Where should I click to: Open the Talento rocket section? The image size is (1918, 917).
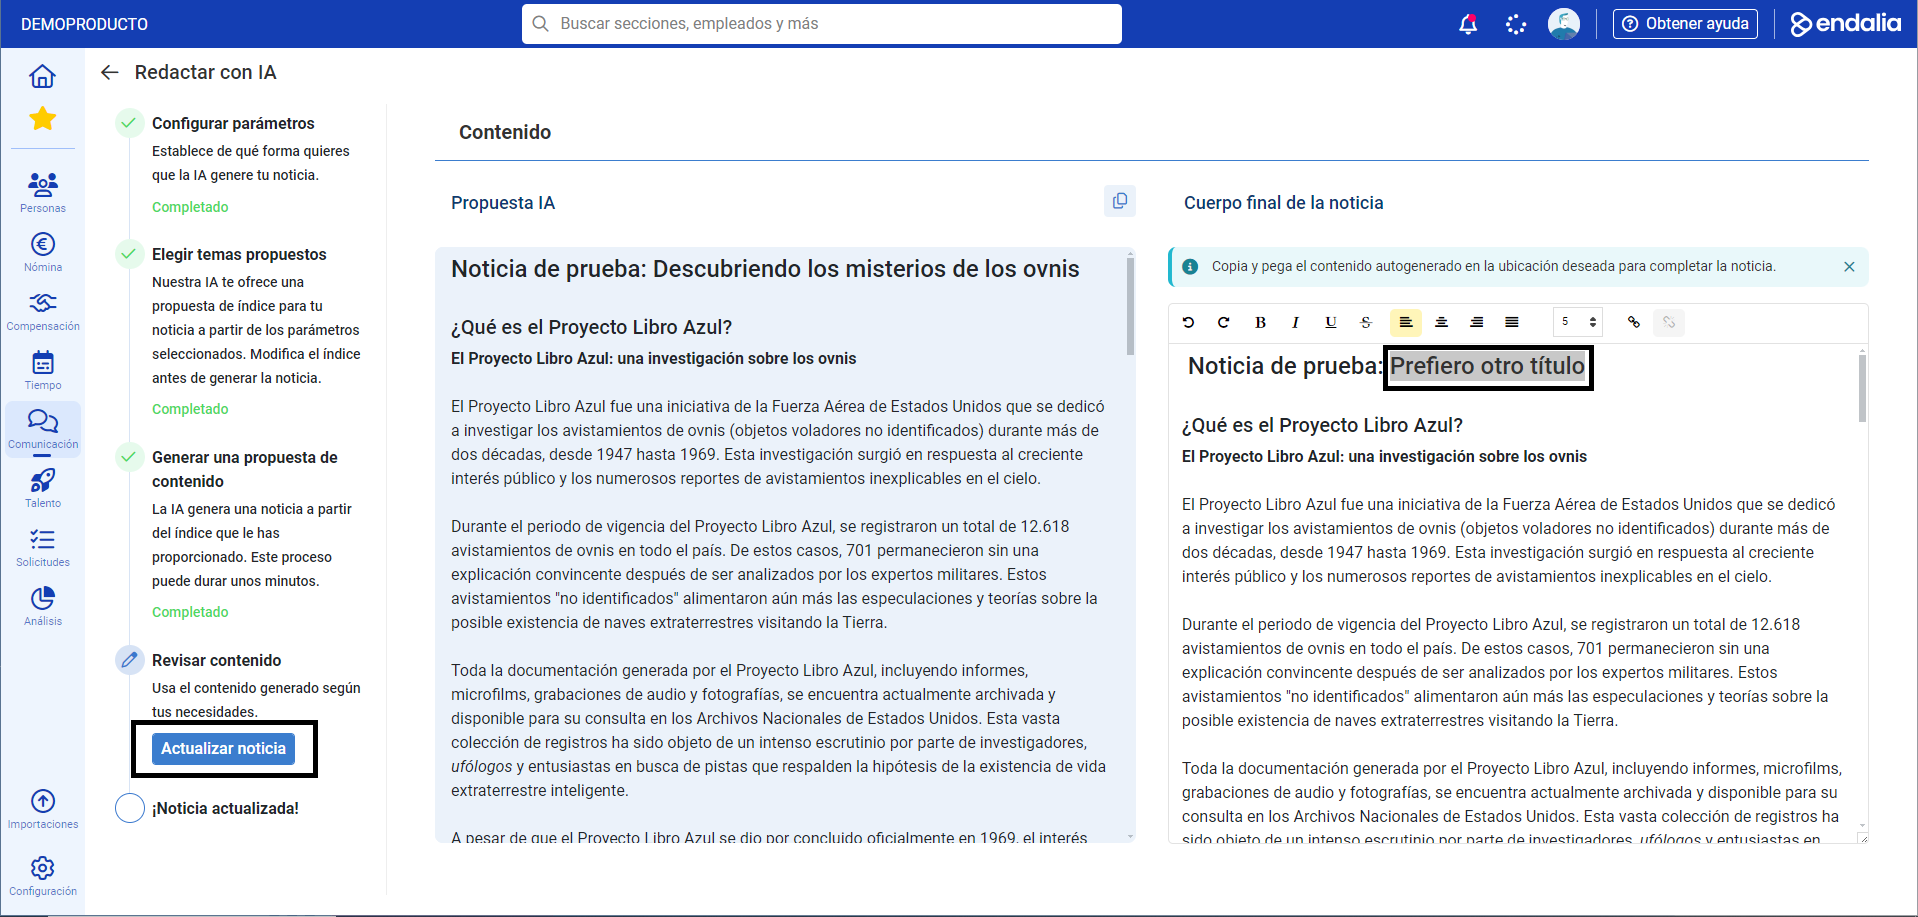click(x=43, y=488)
